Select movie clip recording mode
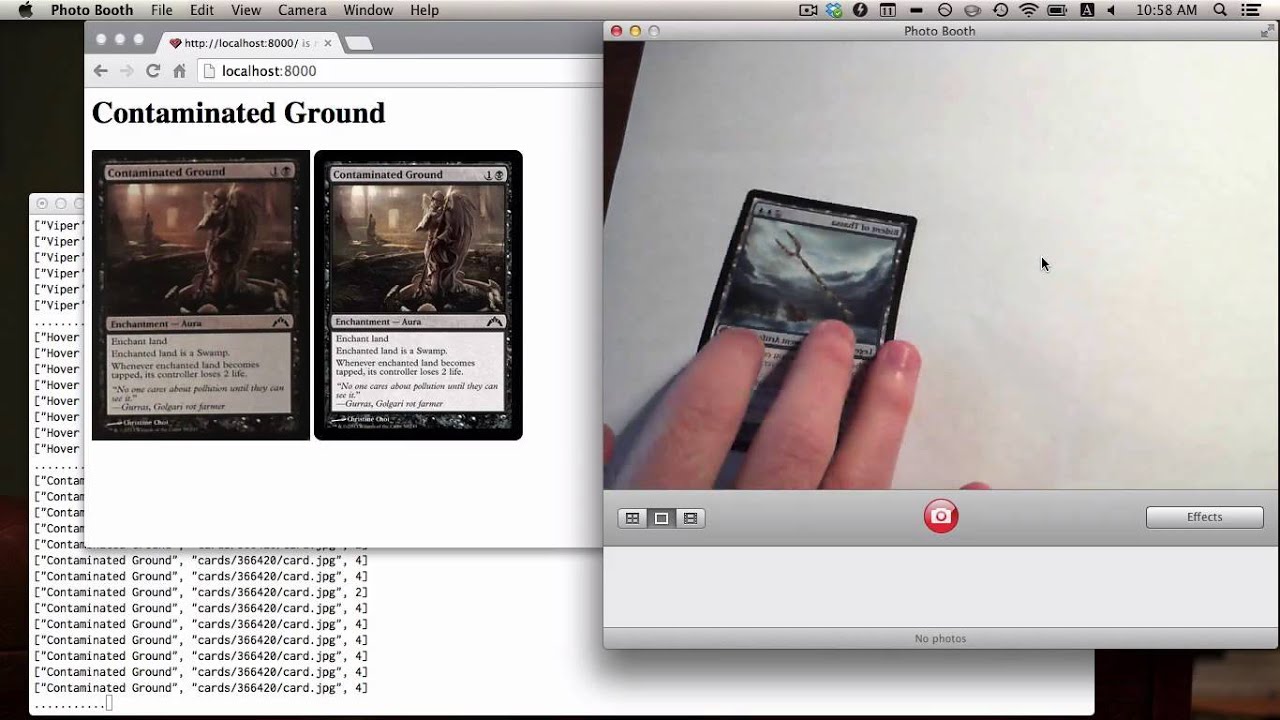Screen dimensions: 1280x720 [690, 518]
